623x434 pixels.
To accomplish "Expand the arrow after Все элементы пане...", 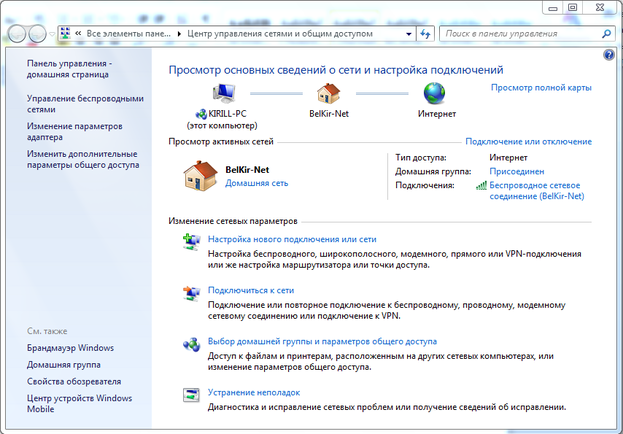I will coord(179,34).
